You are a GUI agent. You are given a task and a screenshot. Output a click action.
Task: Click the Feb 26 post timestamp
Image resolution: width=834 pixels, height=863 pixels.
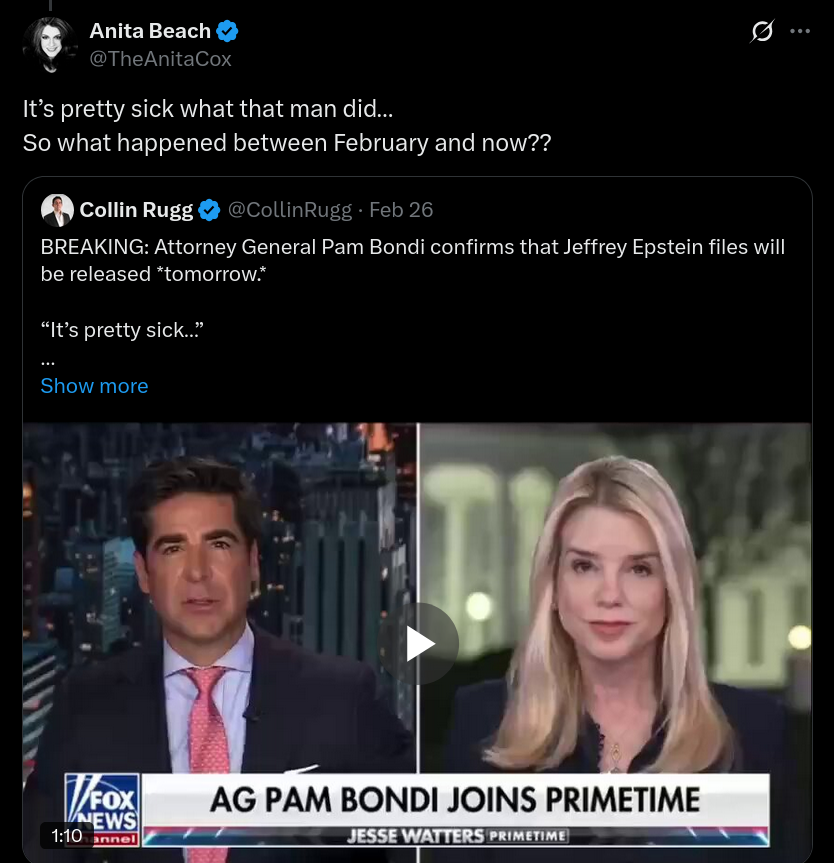click(x=401, y=210)
